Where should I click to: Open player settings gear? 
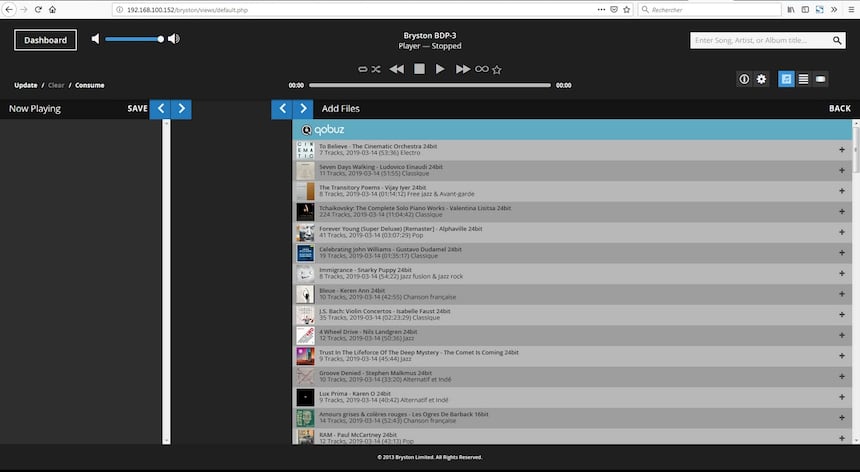pos(761,79)
